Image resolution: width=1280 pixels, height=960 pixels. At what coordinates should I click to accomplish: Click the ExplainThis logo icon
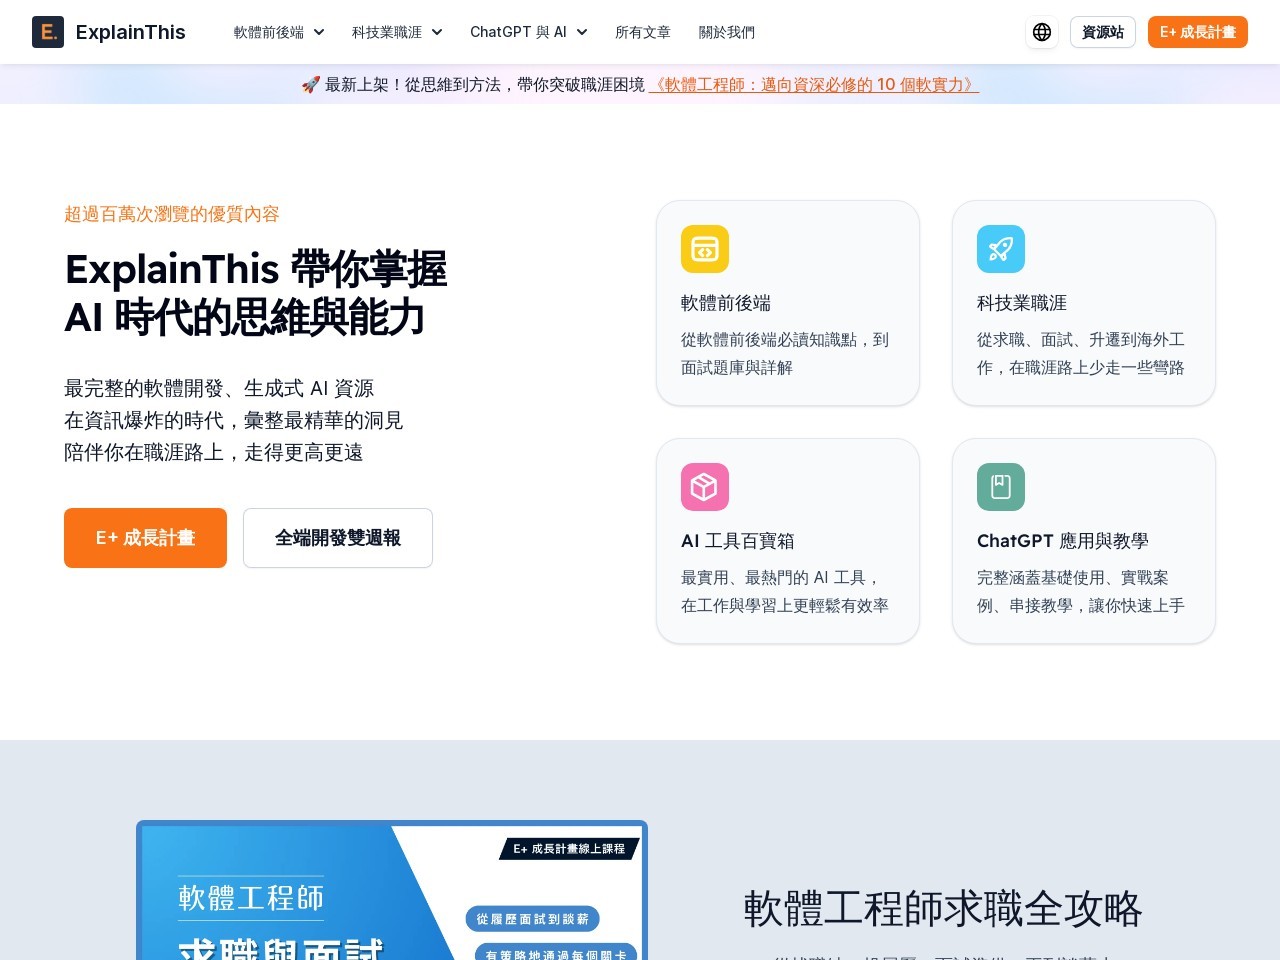click(48, 32)
